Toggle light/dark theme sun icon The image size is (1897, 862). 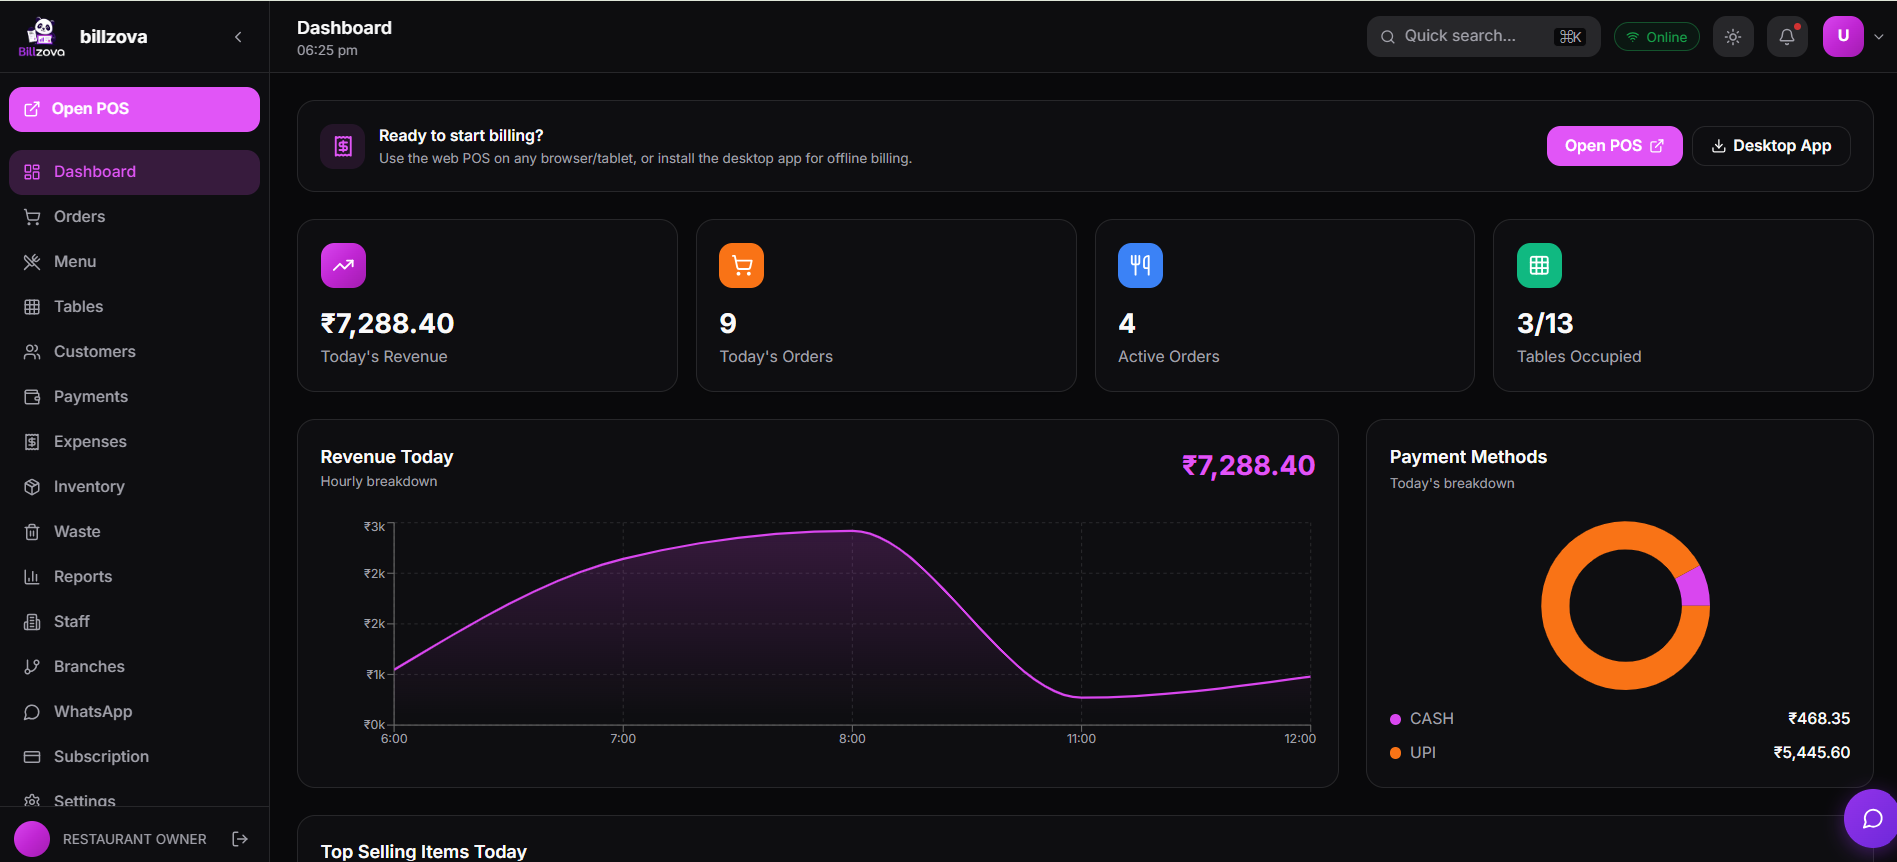tap(1733, 37)
